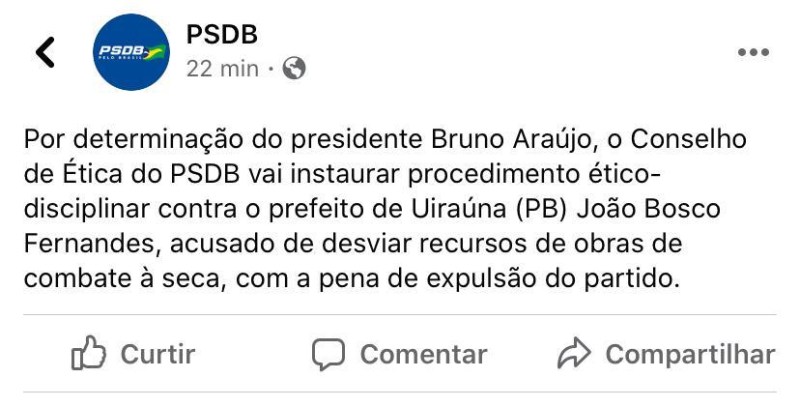Click the speech bubble comment icon
800x407 pixels.
(328, 354)
